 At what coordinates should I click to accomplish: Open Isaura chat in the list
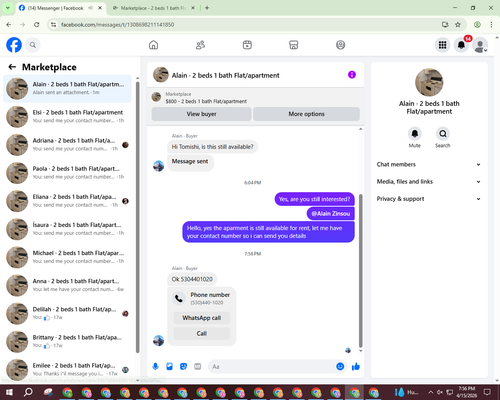click(x=68, y=229)
